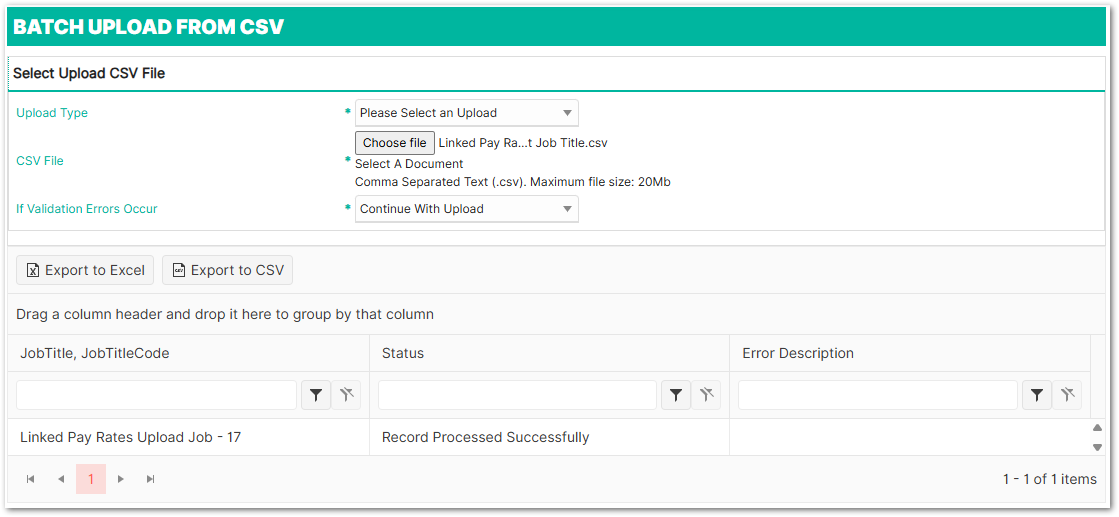Focus the Status filter text box
This screenshot has height=517, width=1119.
click(517, 395)
